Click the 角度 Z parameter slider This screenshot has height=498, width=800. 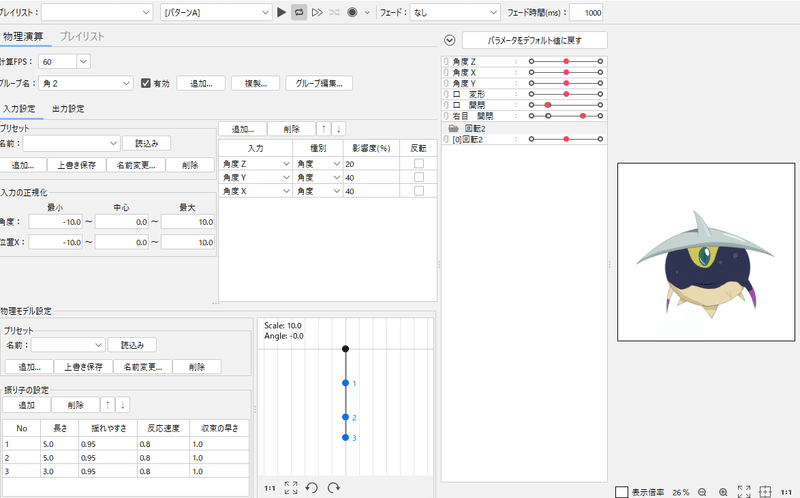566,61
